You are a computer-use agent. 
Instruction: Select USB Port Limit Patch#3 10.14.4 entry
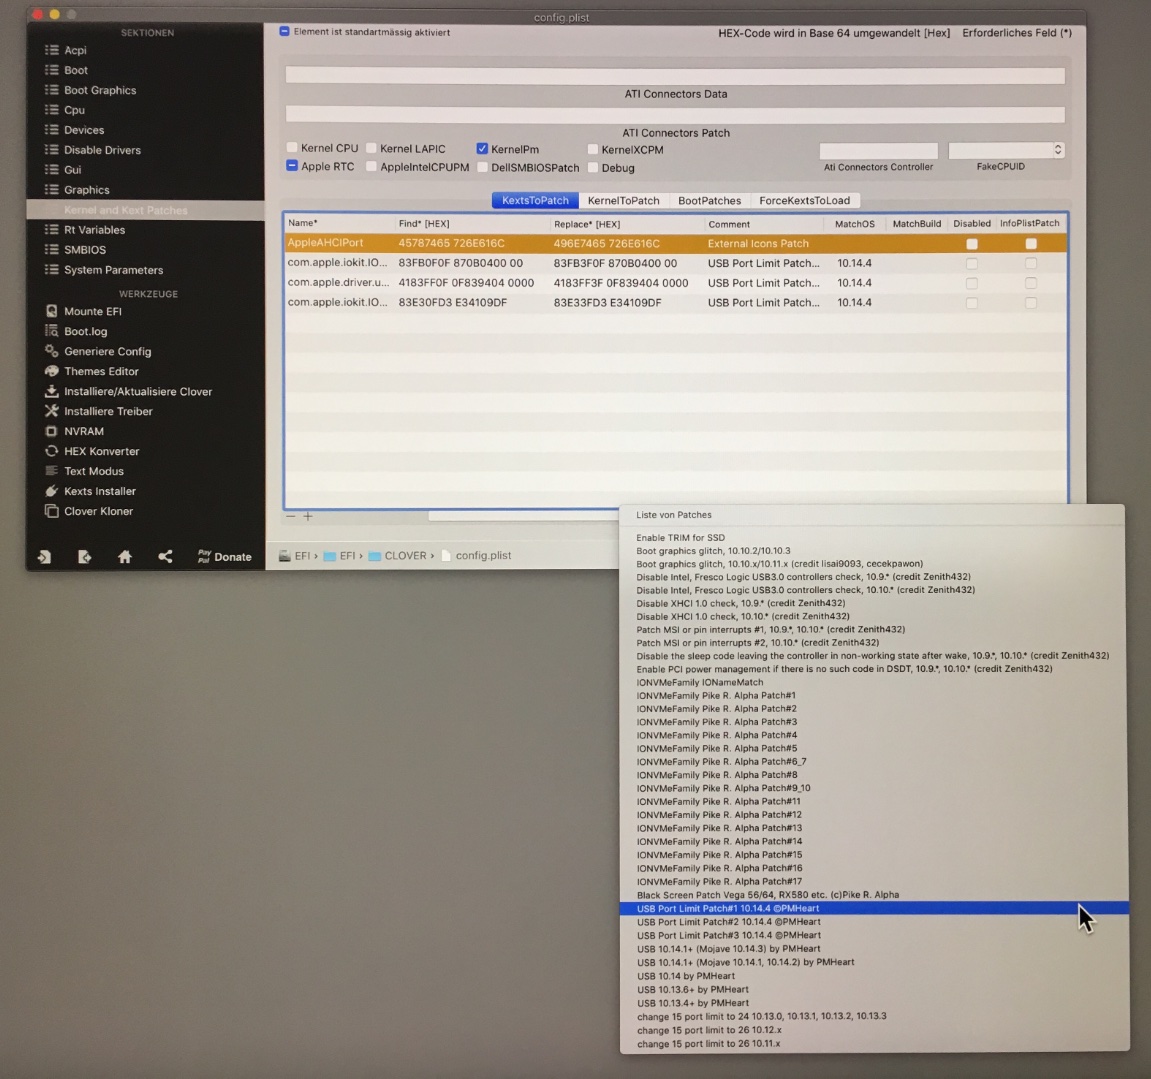pos(874,935)
